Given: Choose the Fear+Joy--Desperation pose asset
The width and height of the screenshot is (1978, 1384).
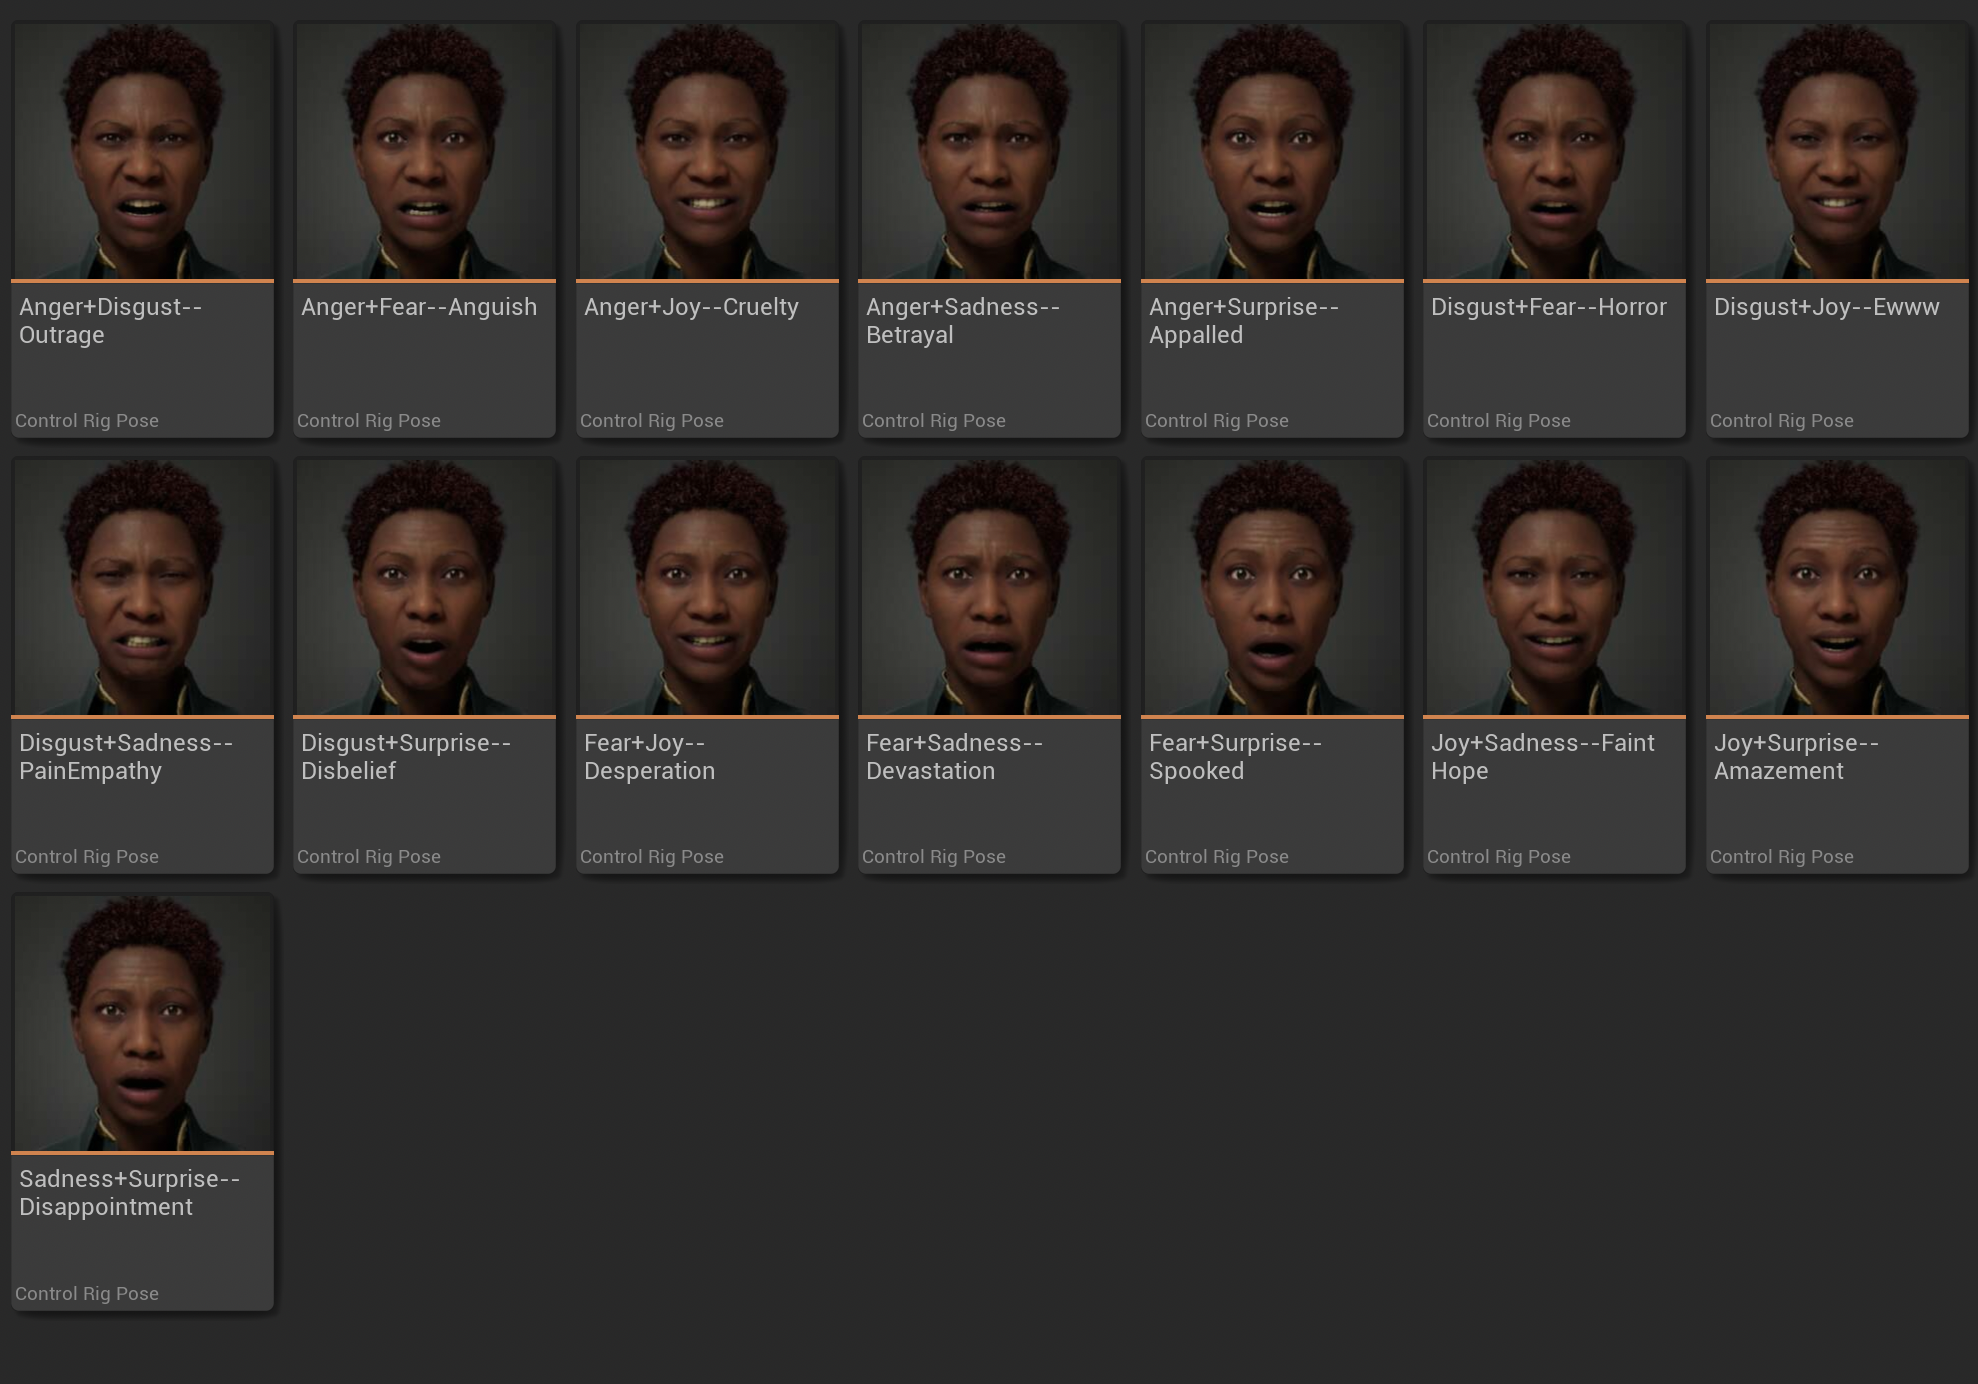Looking at the screenshot, I should click(707, 587).
